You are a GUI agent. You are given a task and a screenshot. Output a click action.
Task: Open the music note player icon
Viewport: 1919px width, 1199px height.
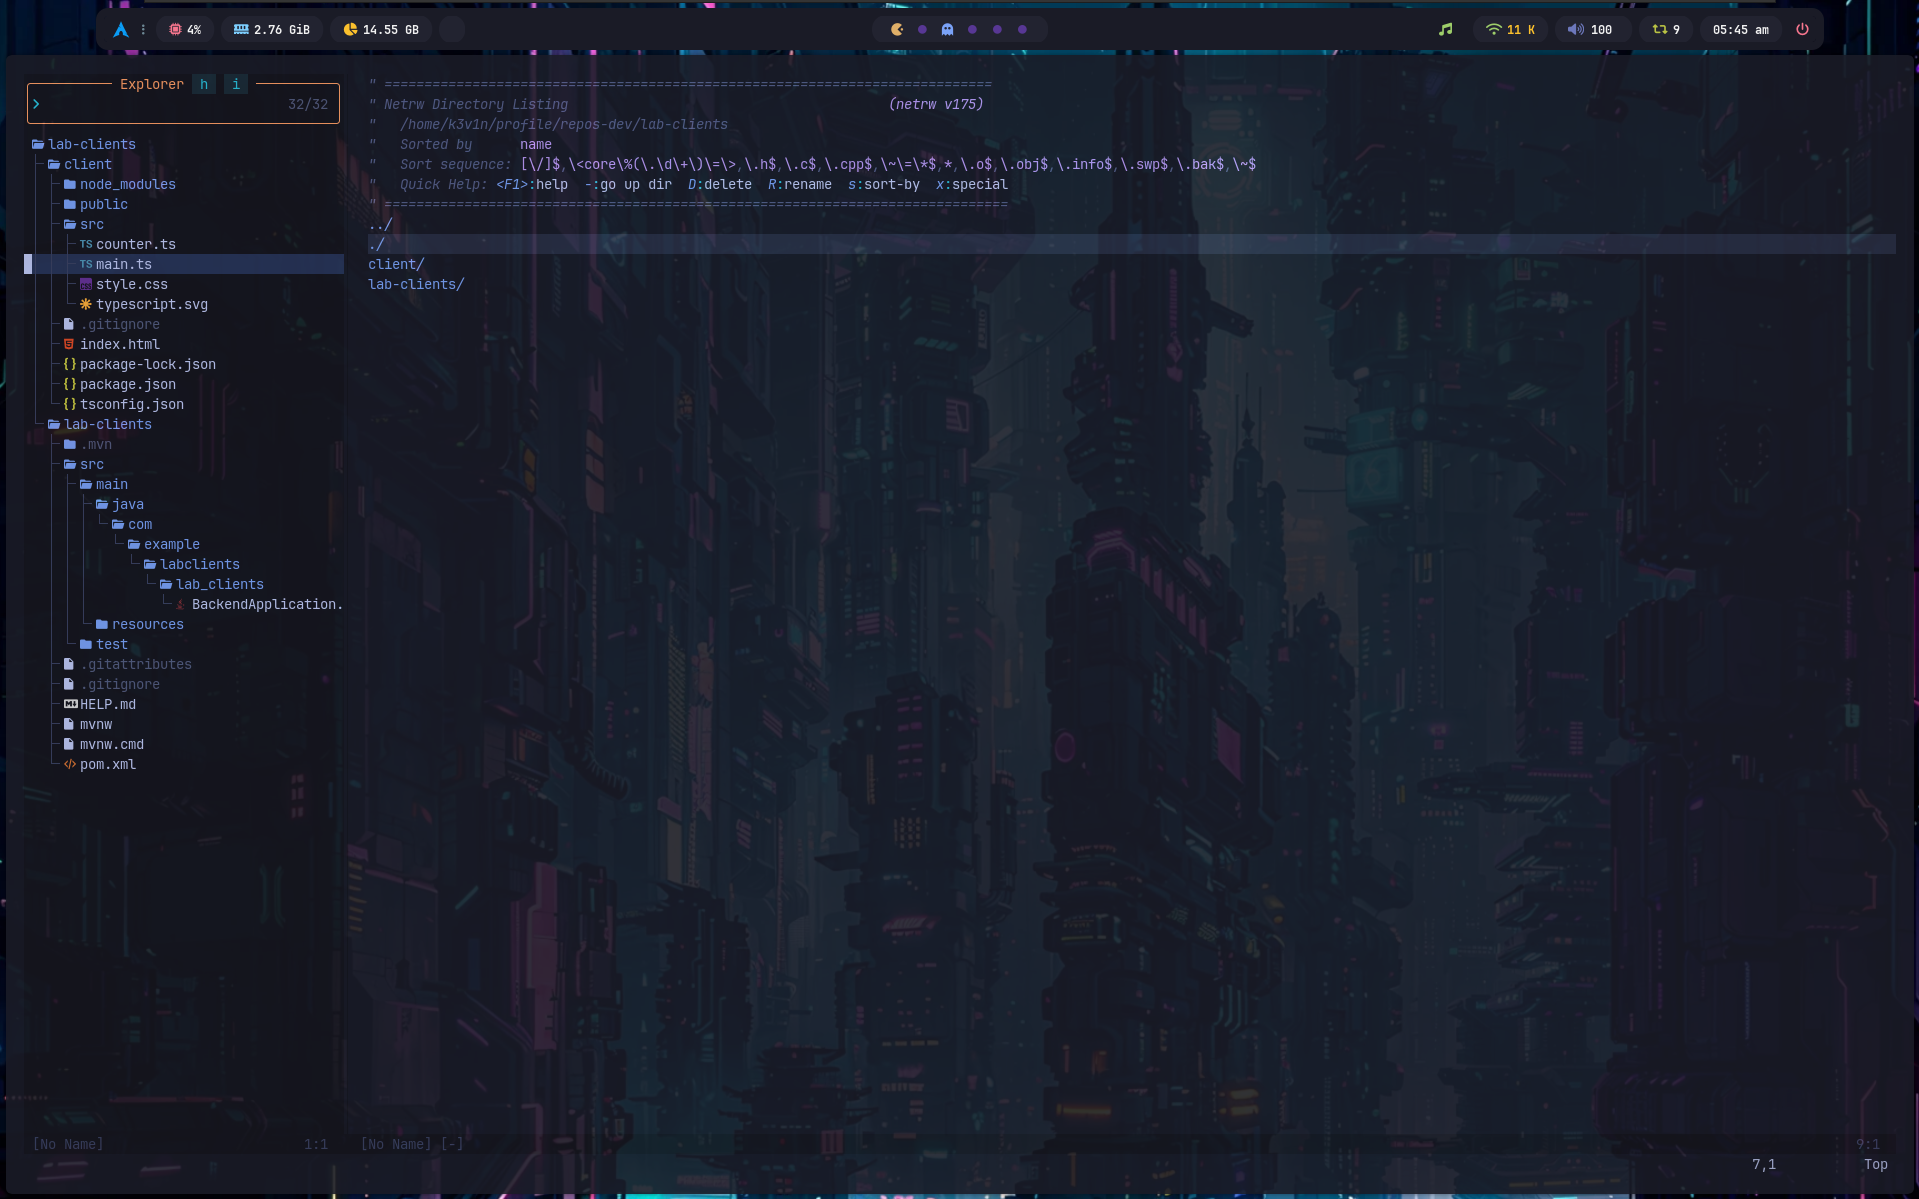pyautogui.click(x=1445, y=30)
